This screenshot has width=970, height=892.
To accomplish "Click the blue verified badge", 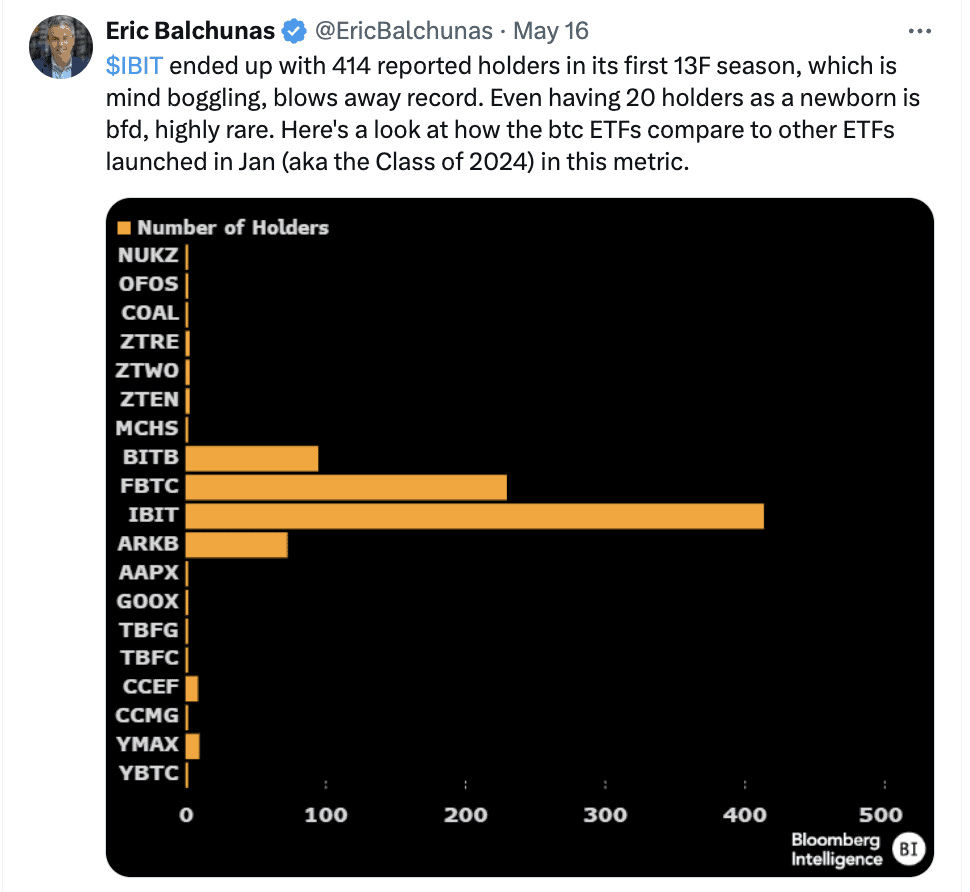I will tap(294, 31).
